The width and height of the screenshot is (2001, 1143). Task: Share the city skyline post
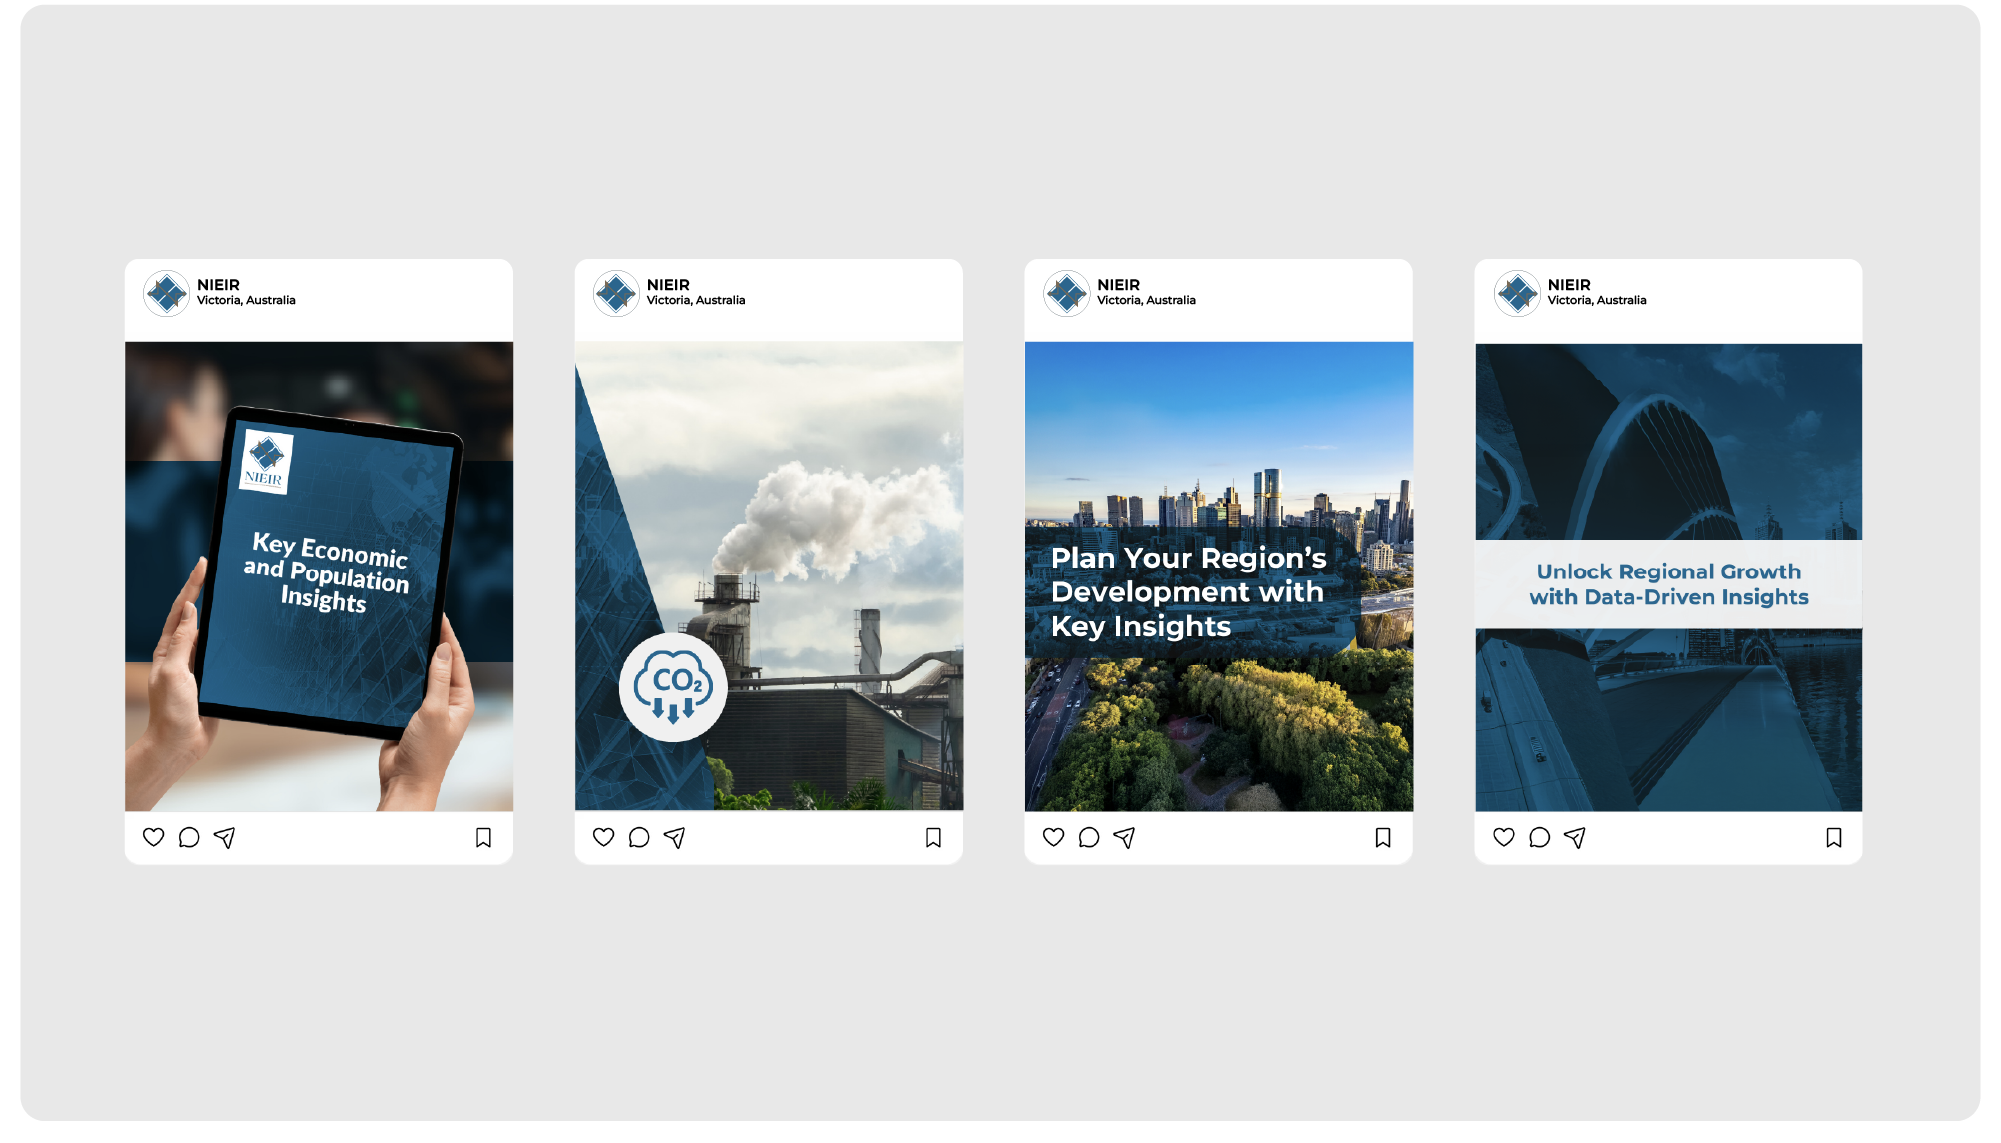(1125, 837)
